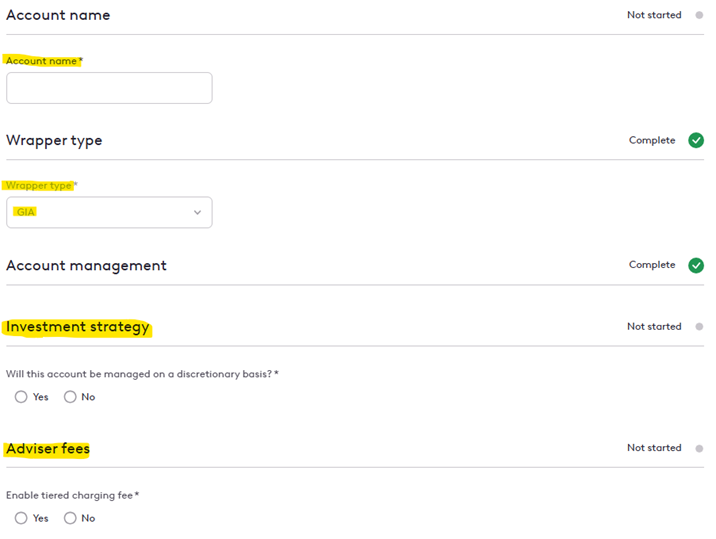Click the Wrapper type green complete checkmark
The height and width of the screenshot is (539, 716).
696,140
